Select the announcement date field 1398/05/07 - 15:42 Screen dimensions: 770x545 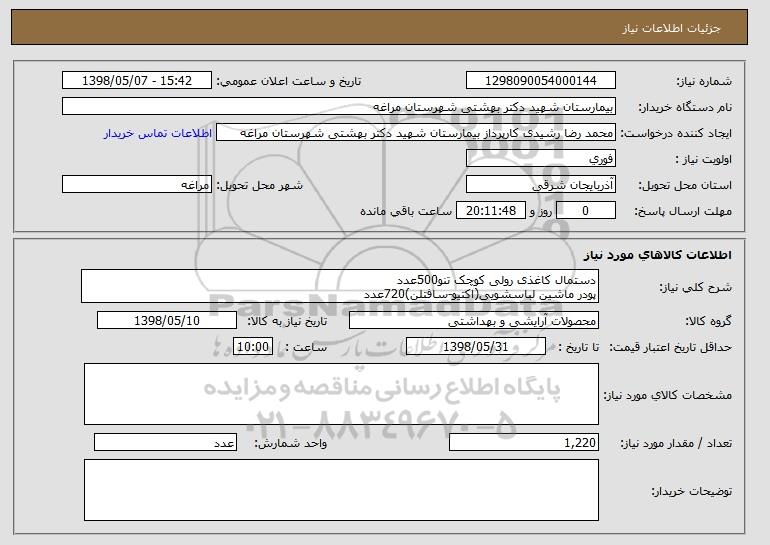click(137, 81)
